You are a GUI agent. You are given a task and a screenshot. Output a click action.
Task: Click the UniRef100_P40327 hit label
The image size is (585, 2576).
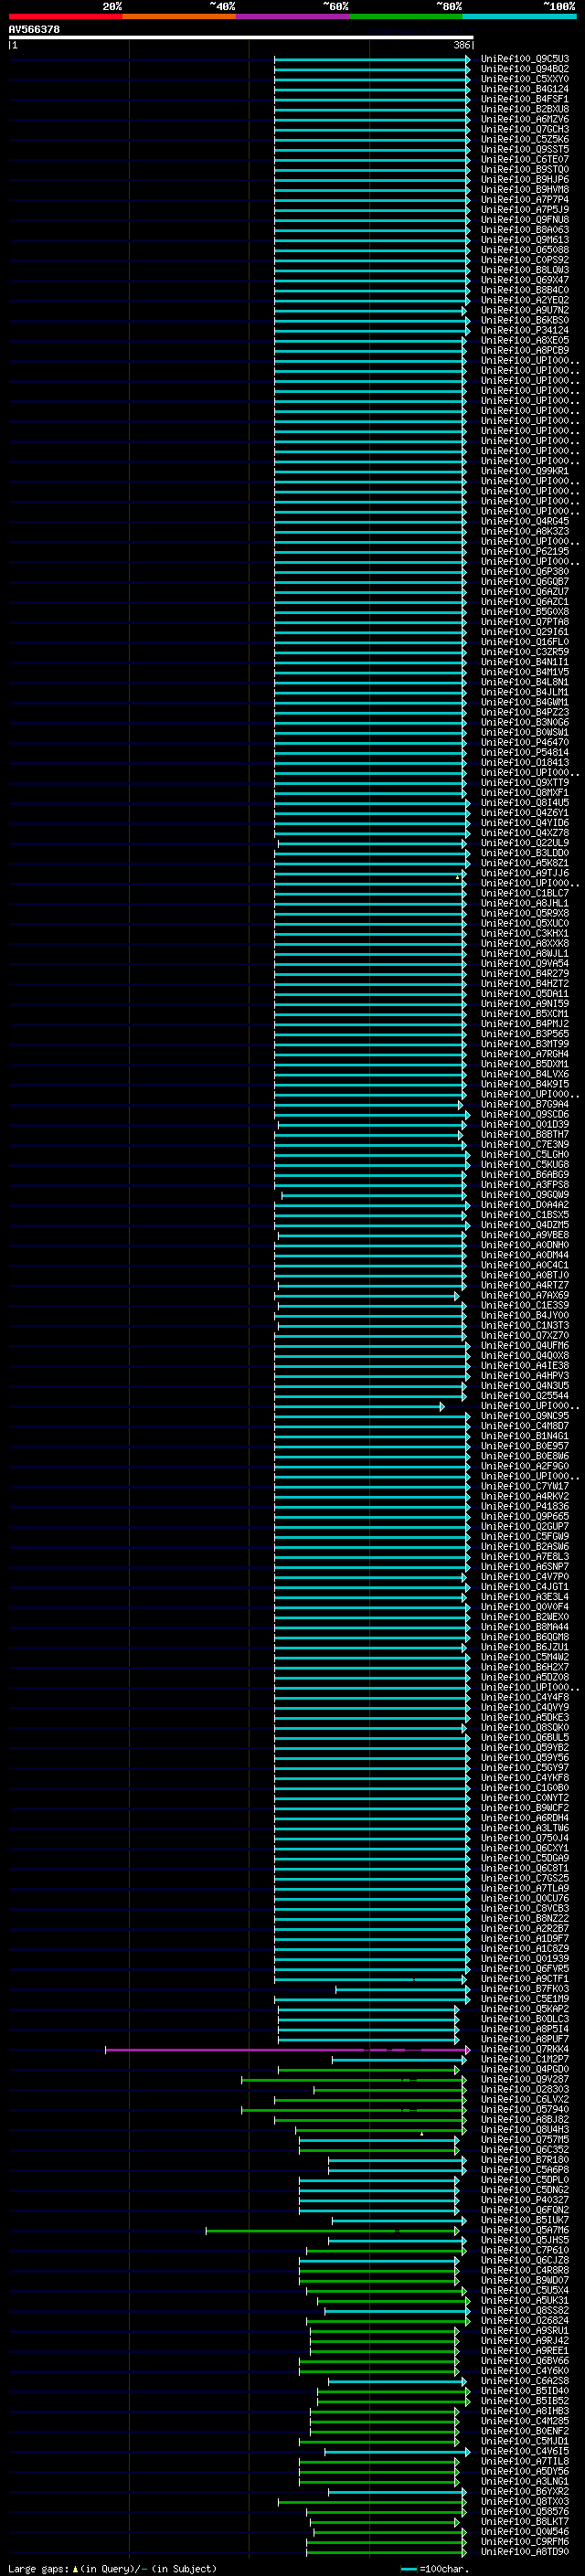point(525,2200)
